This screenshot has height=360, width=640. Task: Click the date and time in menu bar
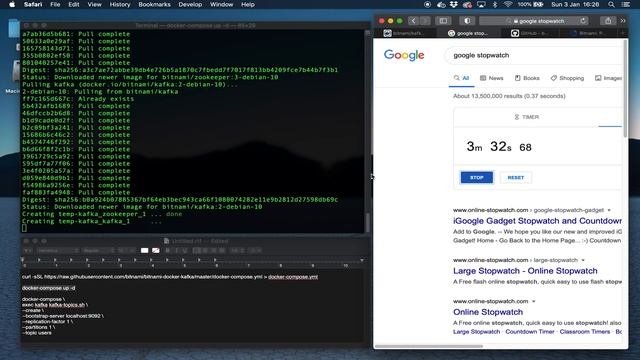pos(575,4)
